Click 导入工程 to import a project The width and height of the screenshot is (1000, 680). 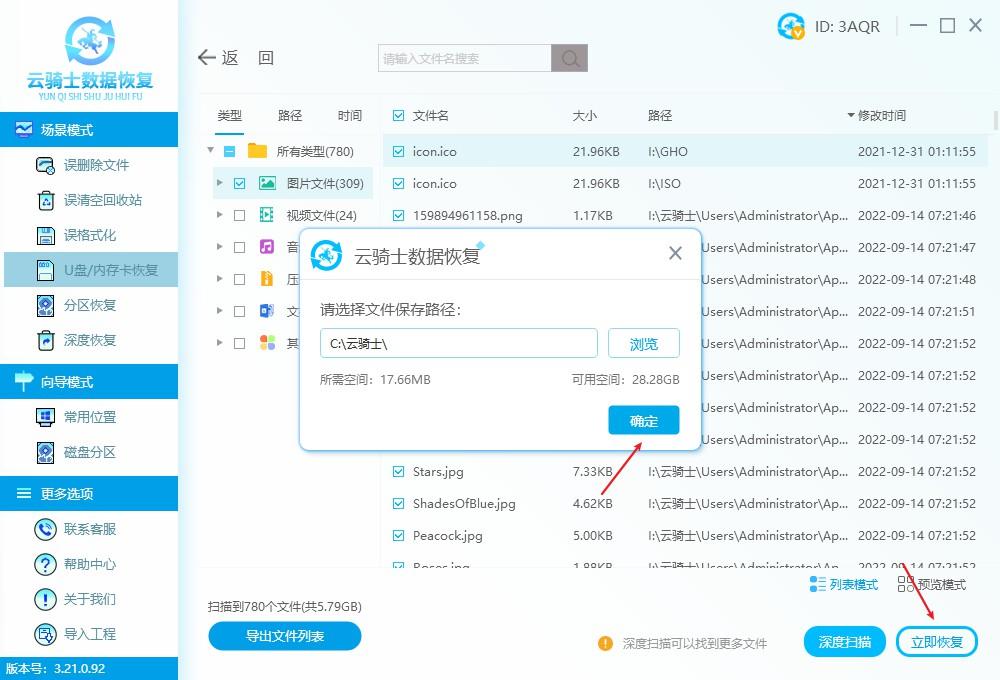coord(89,634)
